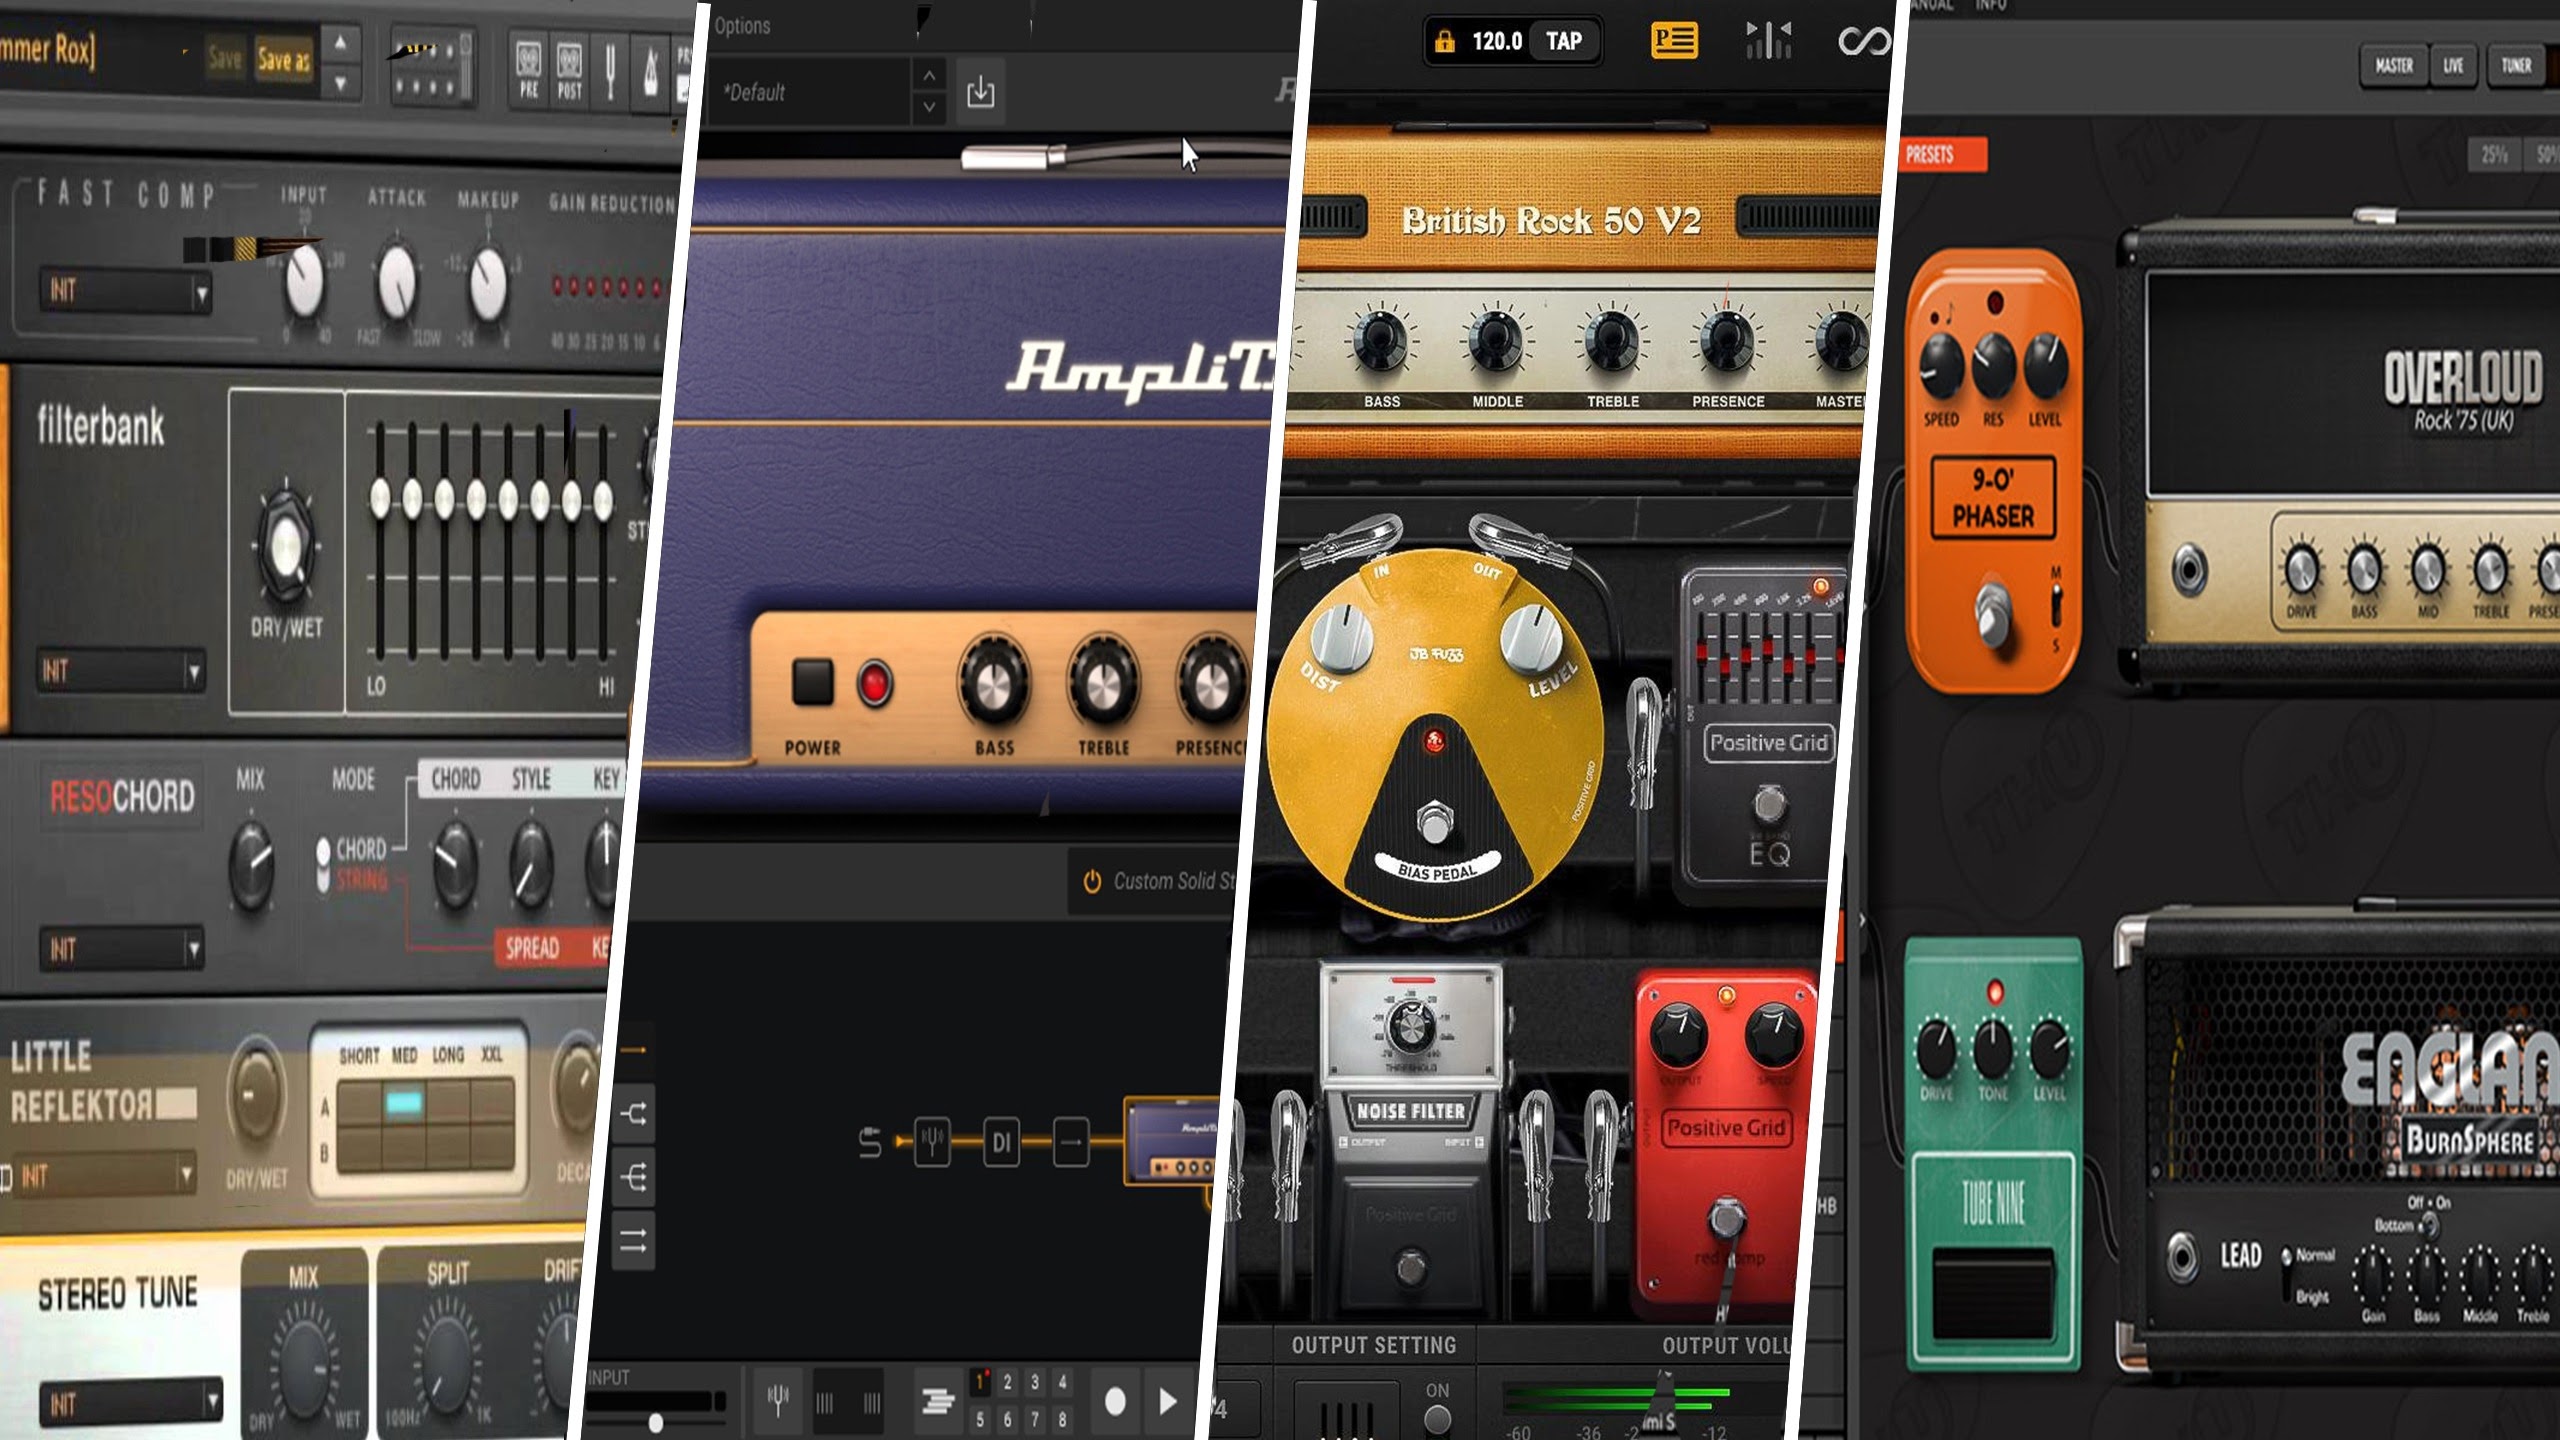
Task: Toggle the Custom Solid State power button
Action: tap(1092, 881)
